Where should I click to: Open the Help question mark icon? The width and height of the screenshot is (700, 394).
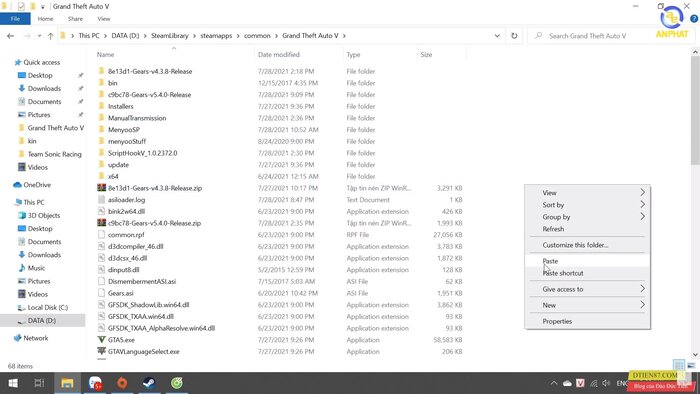tap(694, 19)
